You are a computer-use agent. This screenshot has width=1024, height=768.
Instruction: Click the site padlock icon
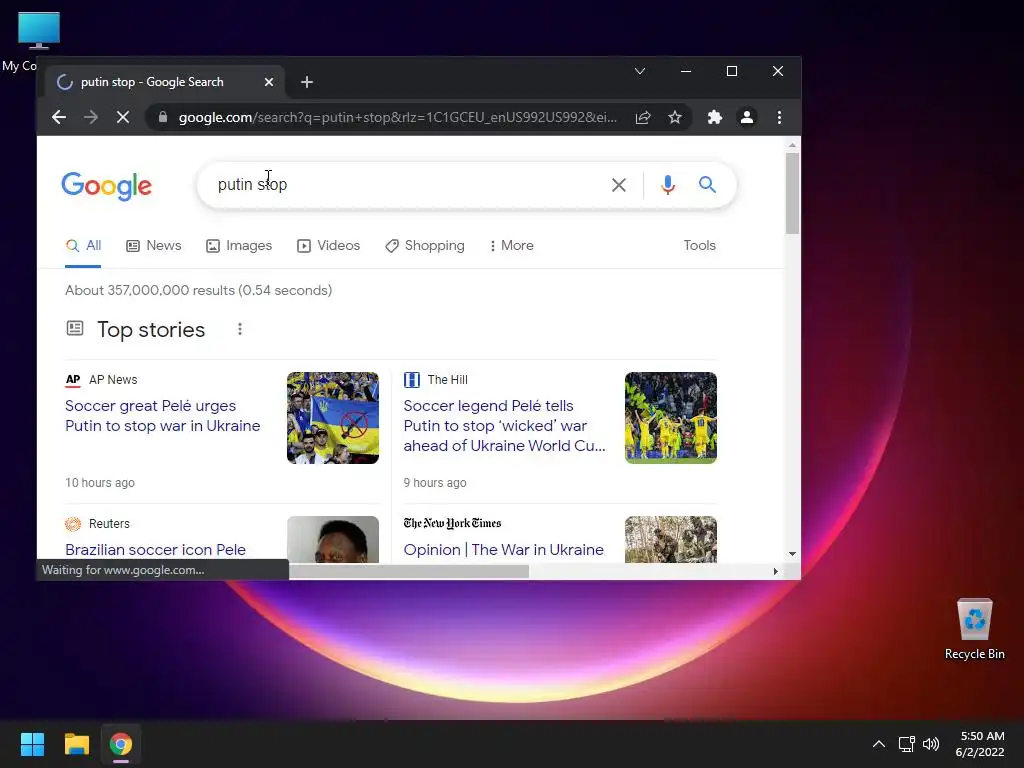pyautogui.click(x=163, y=118)
